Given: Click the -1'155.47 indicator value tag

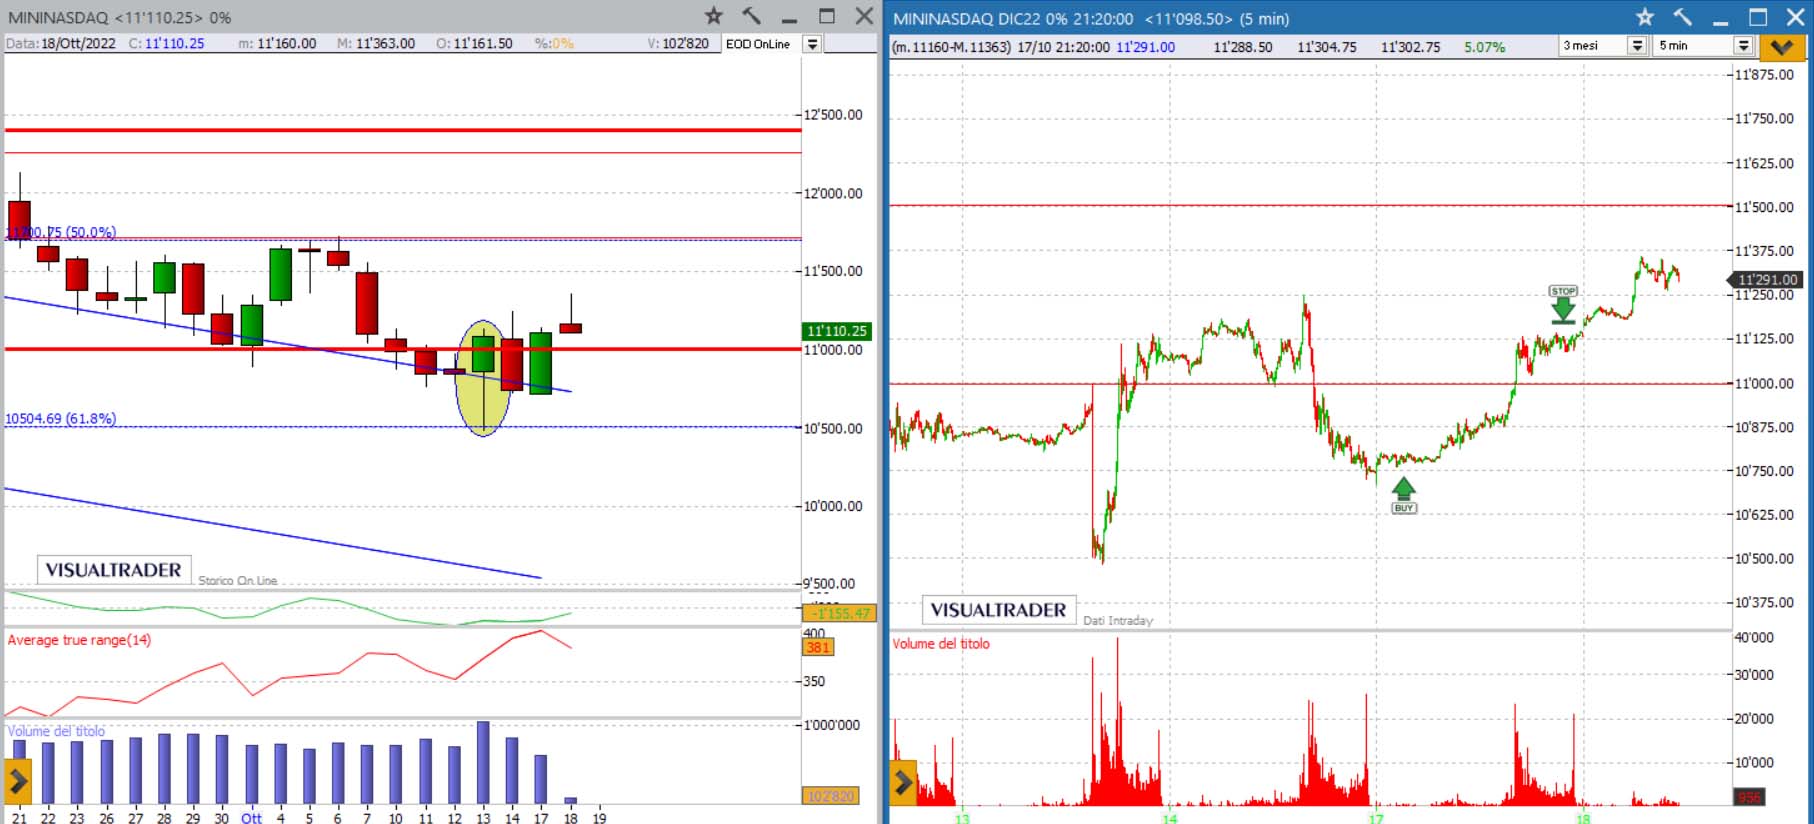Looking at the screenshot, I should pyautogui.click(x=838, y=613).
